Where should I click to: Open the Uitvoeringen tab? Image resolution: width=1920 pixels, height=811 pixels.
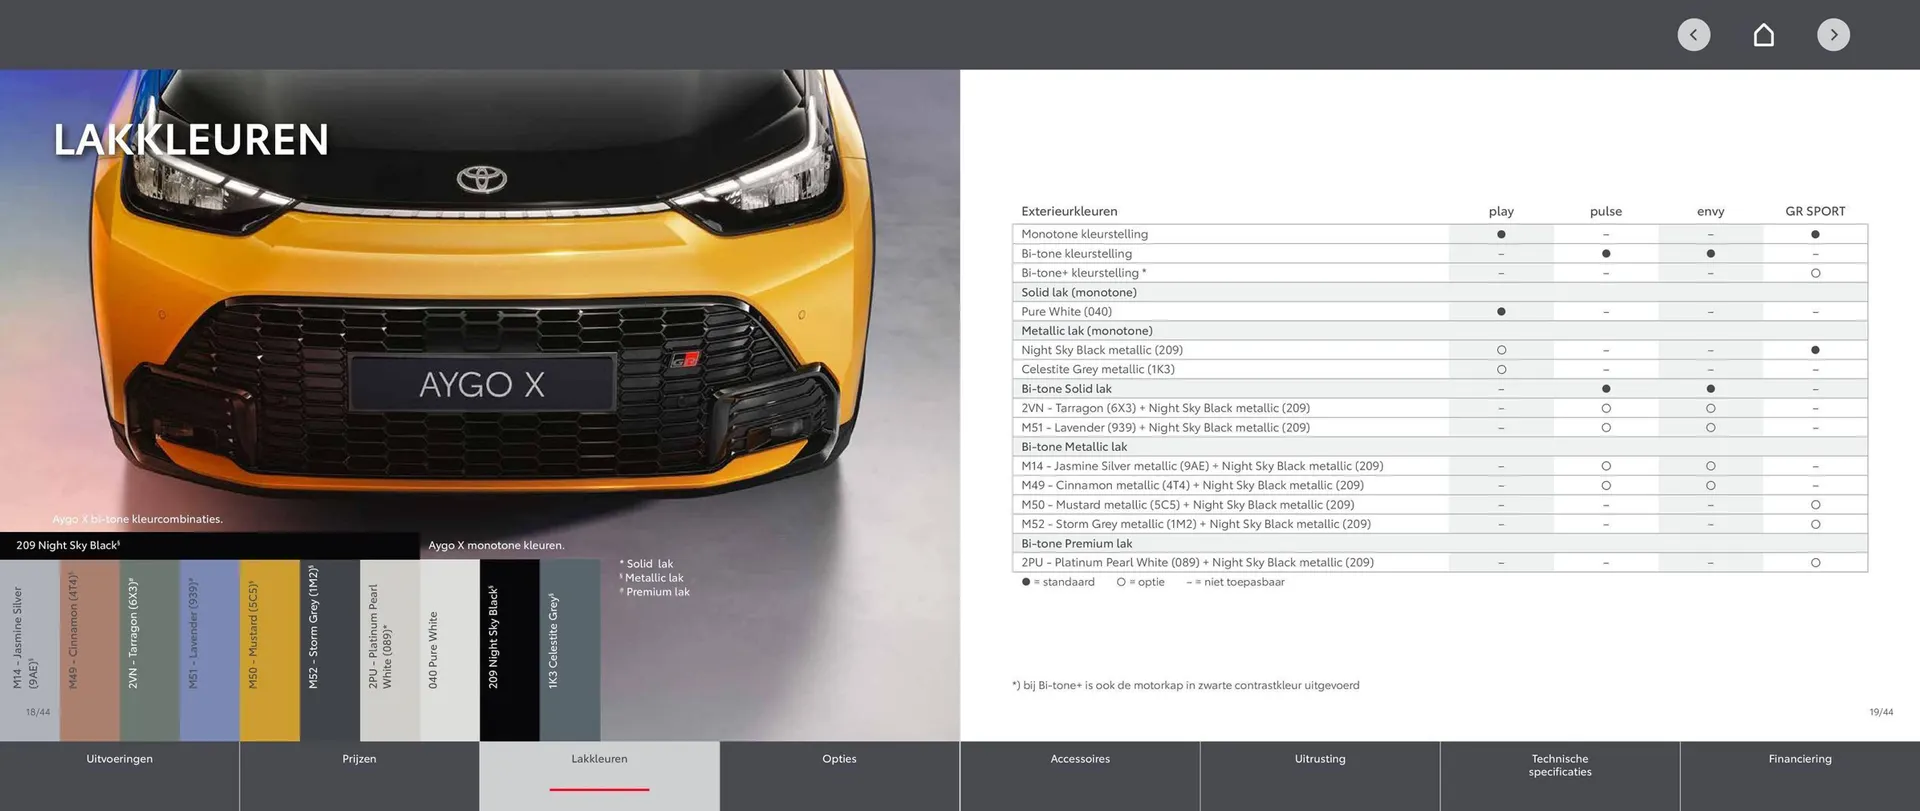120,775
